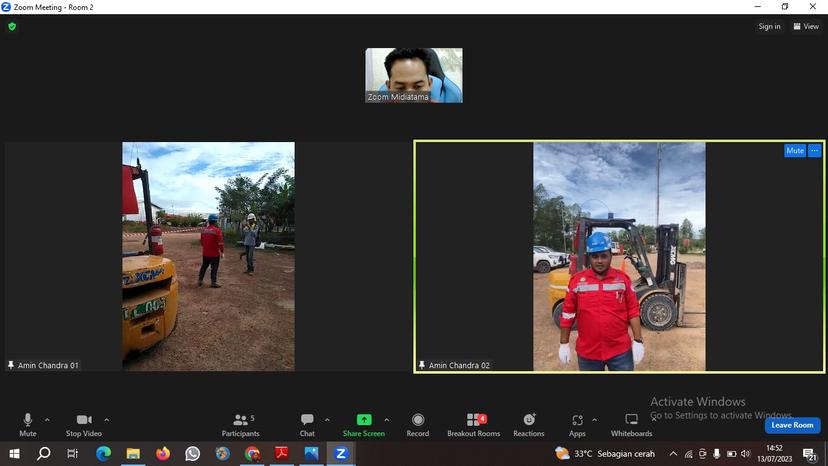Open more options on Amin Chandra 02 tile
Image resolution: width=828 pixels, height=466 pixels.
coord(814,151)
